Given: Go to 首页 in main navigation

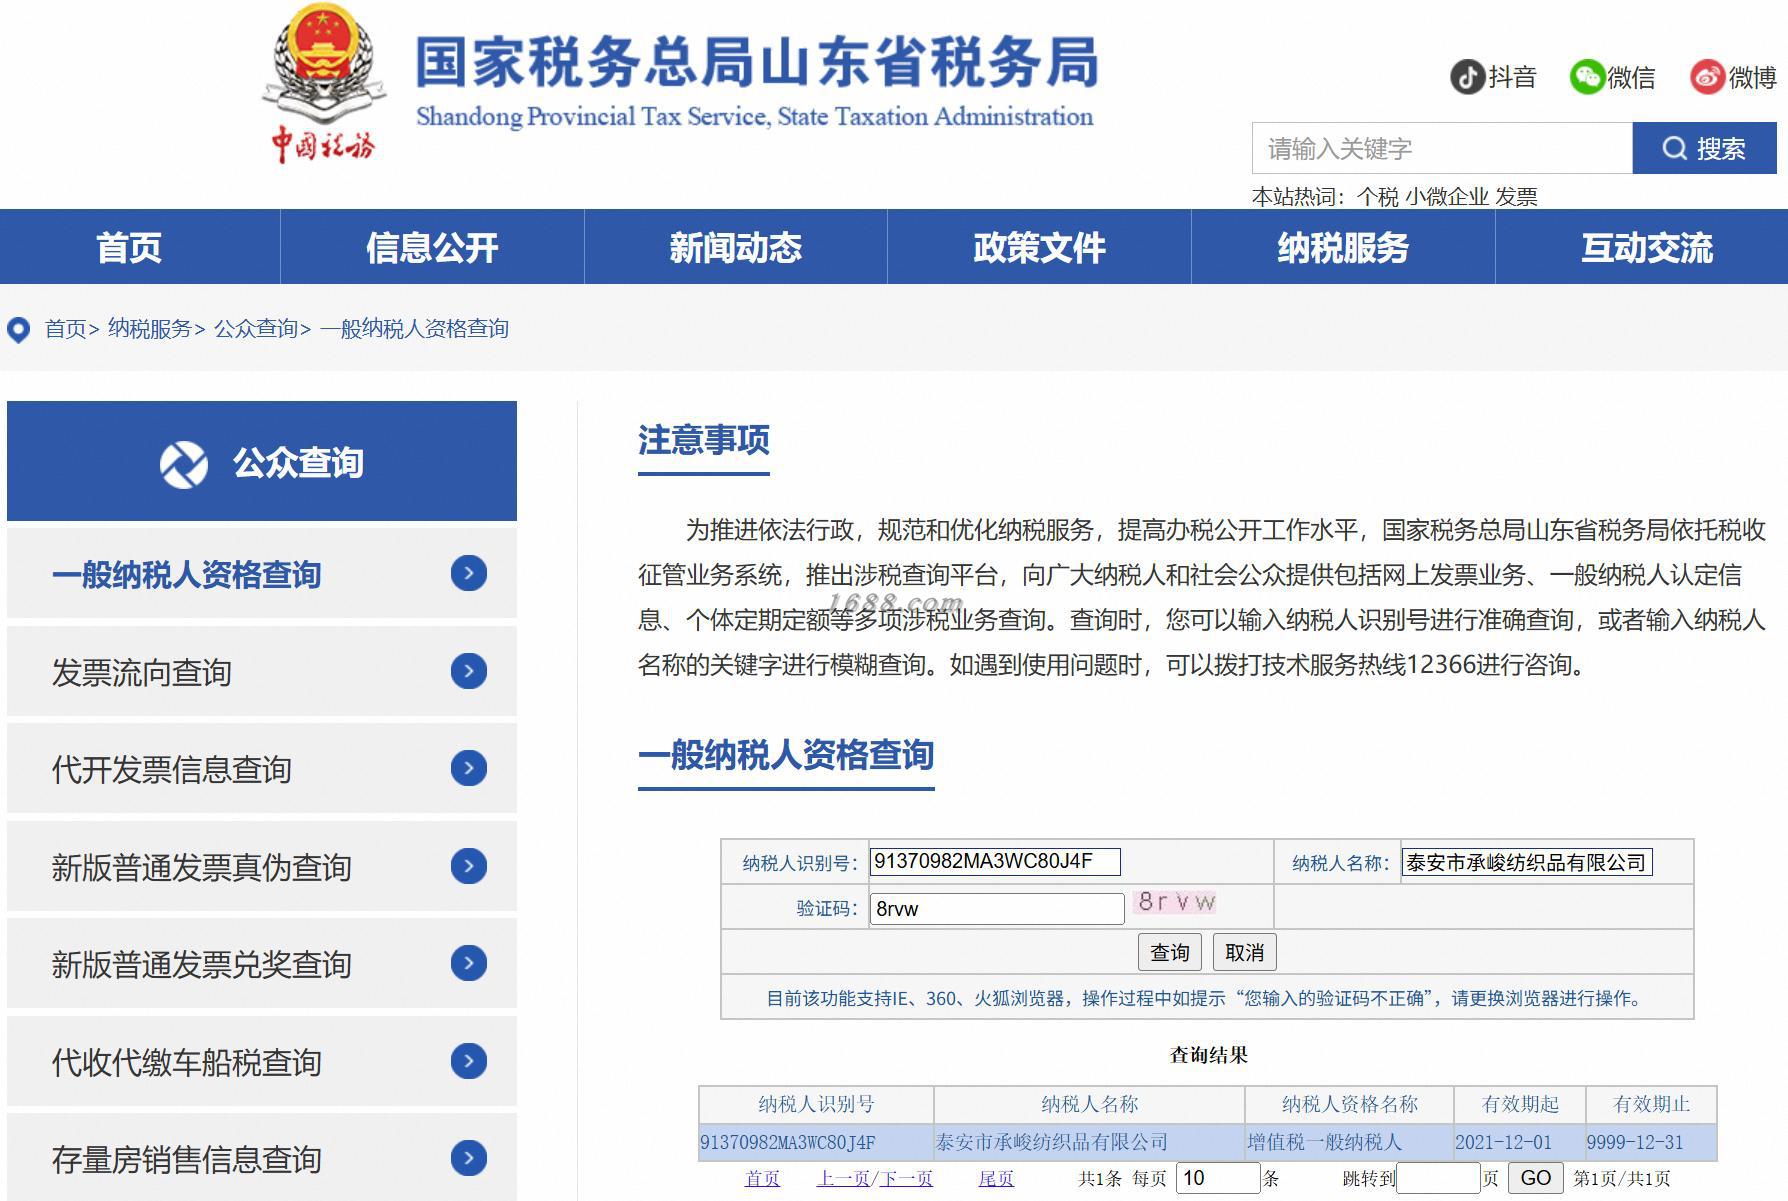Looking at the screenshot, I should 129,247.
